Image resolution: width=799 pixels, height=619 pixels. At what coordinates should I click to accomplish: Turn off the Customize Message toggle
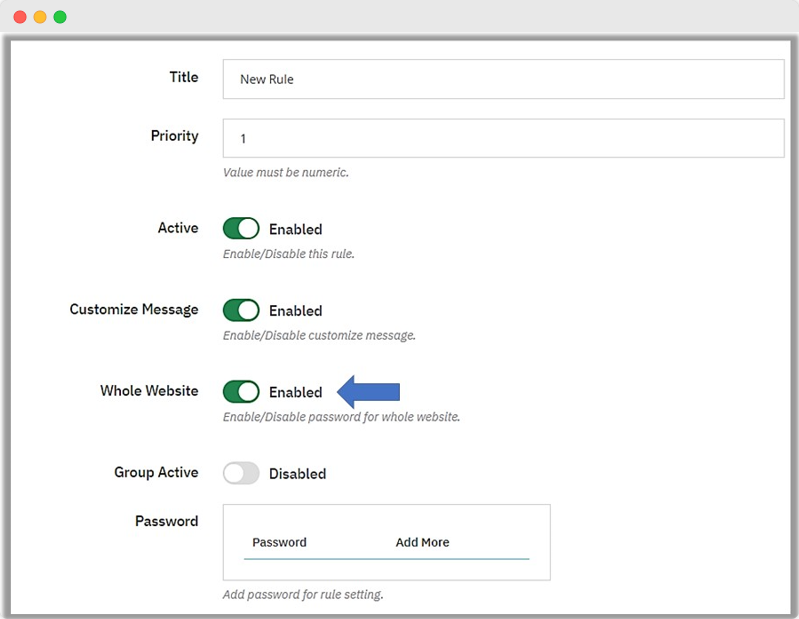click(241, 310)
